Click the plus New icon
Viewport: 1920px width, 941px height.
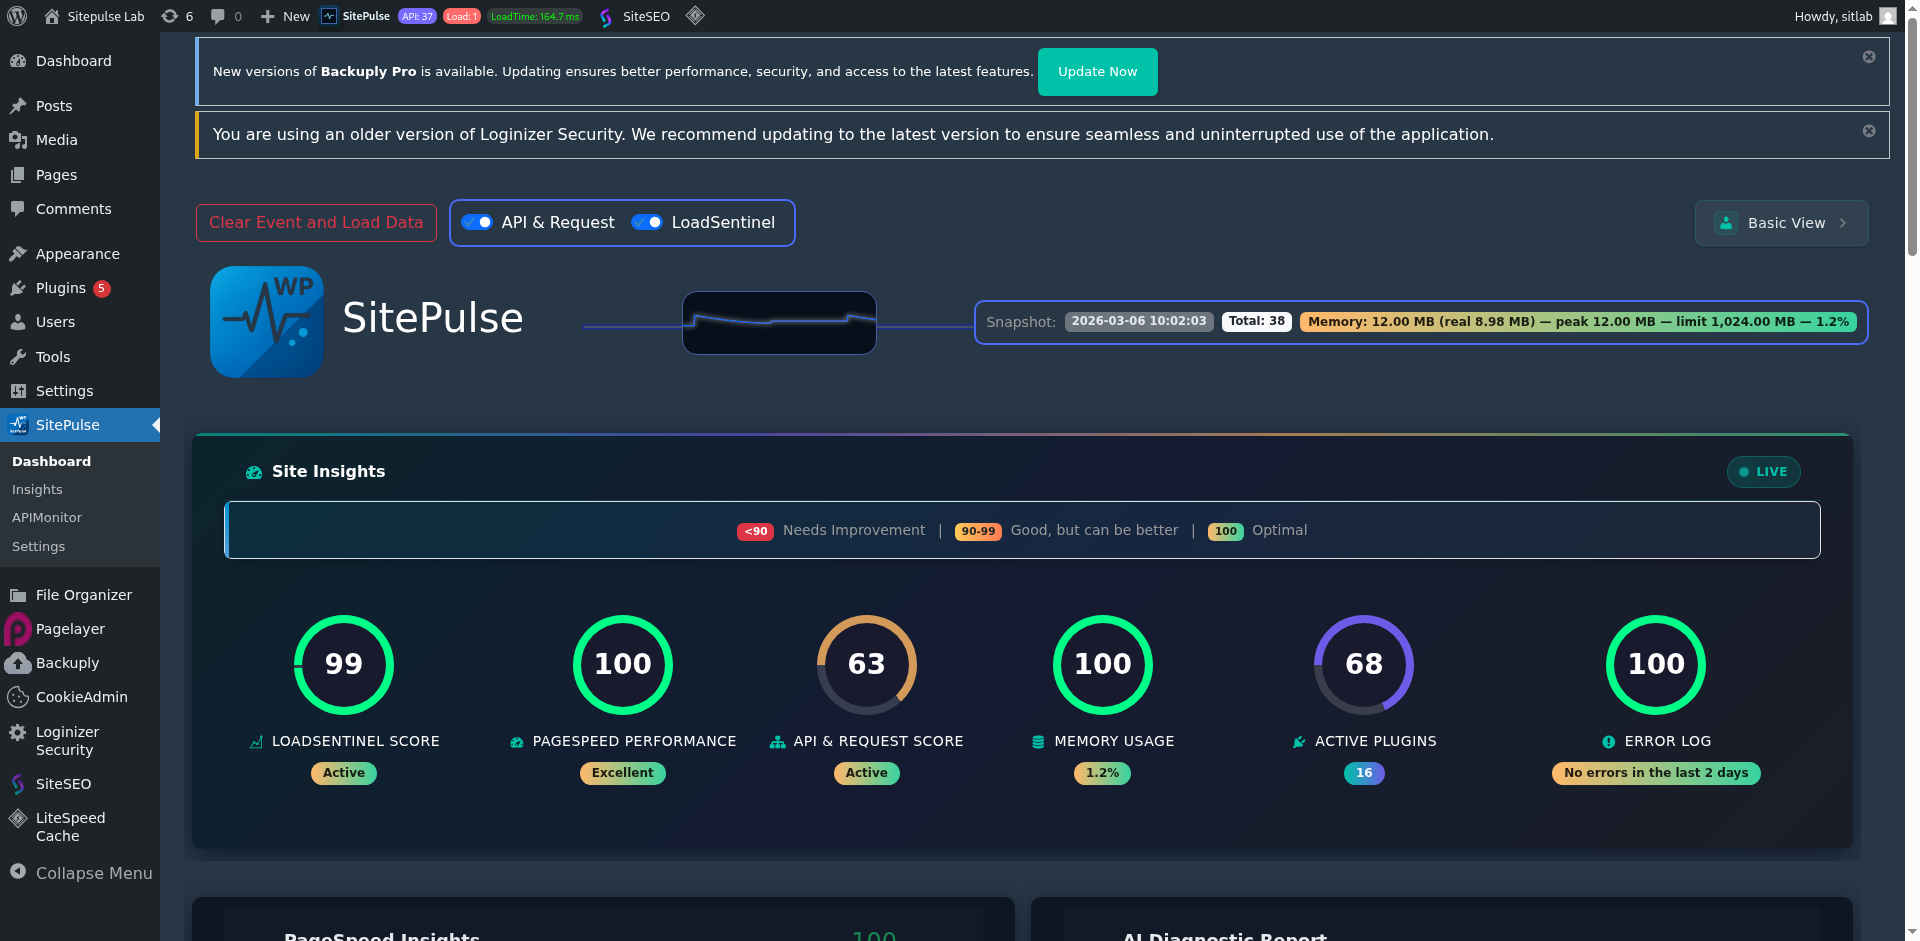267,16
